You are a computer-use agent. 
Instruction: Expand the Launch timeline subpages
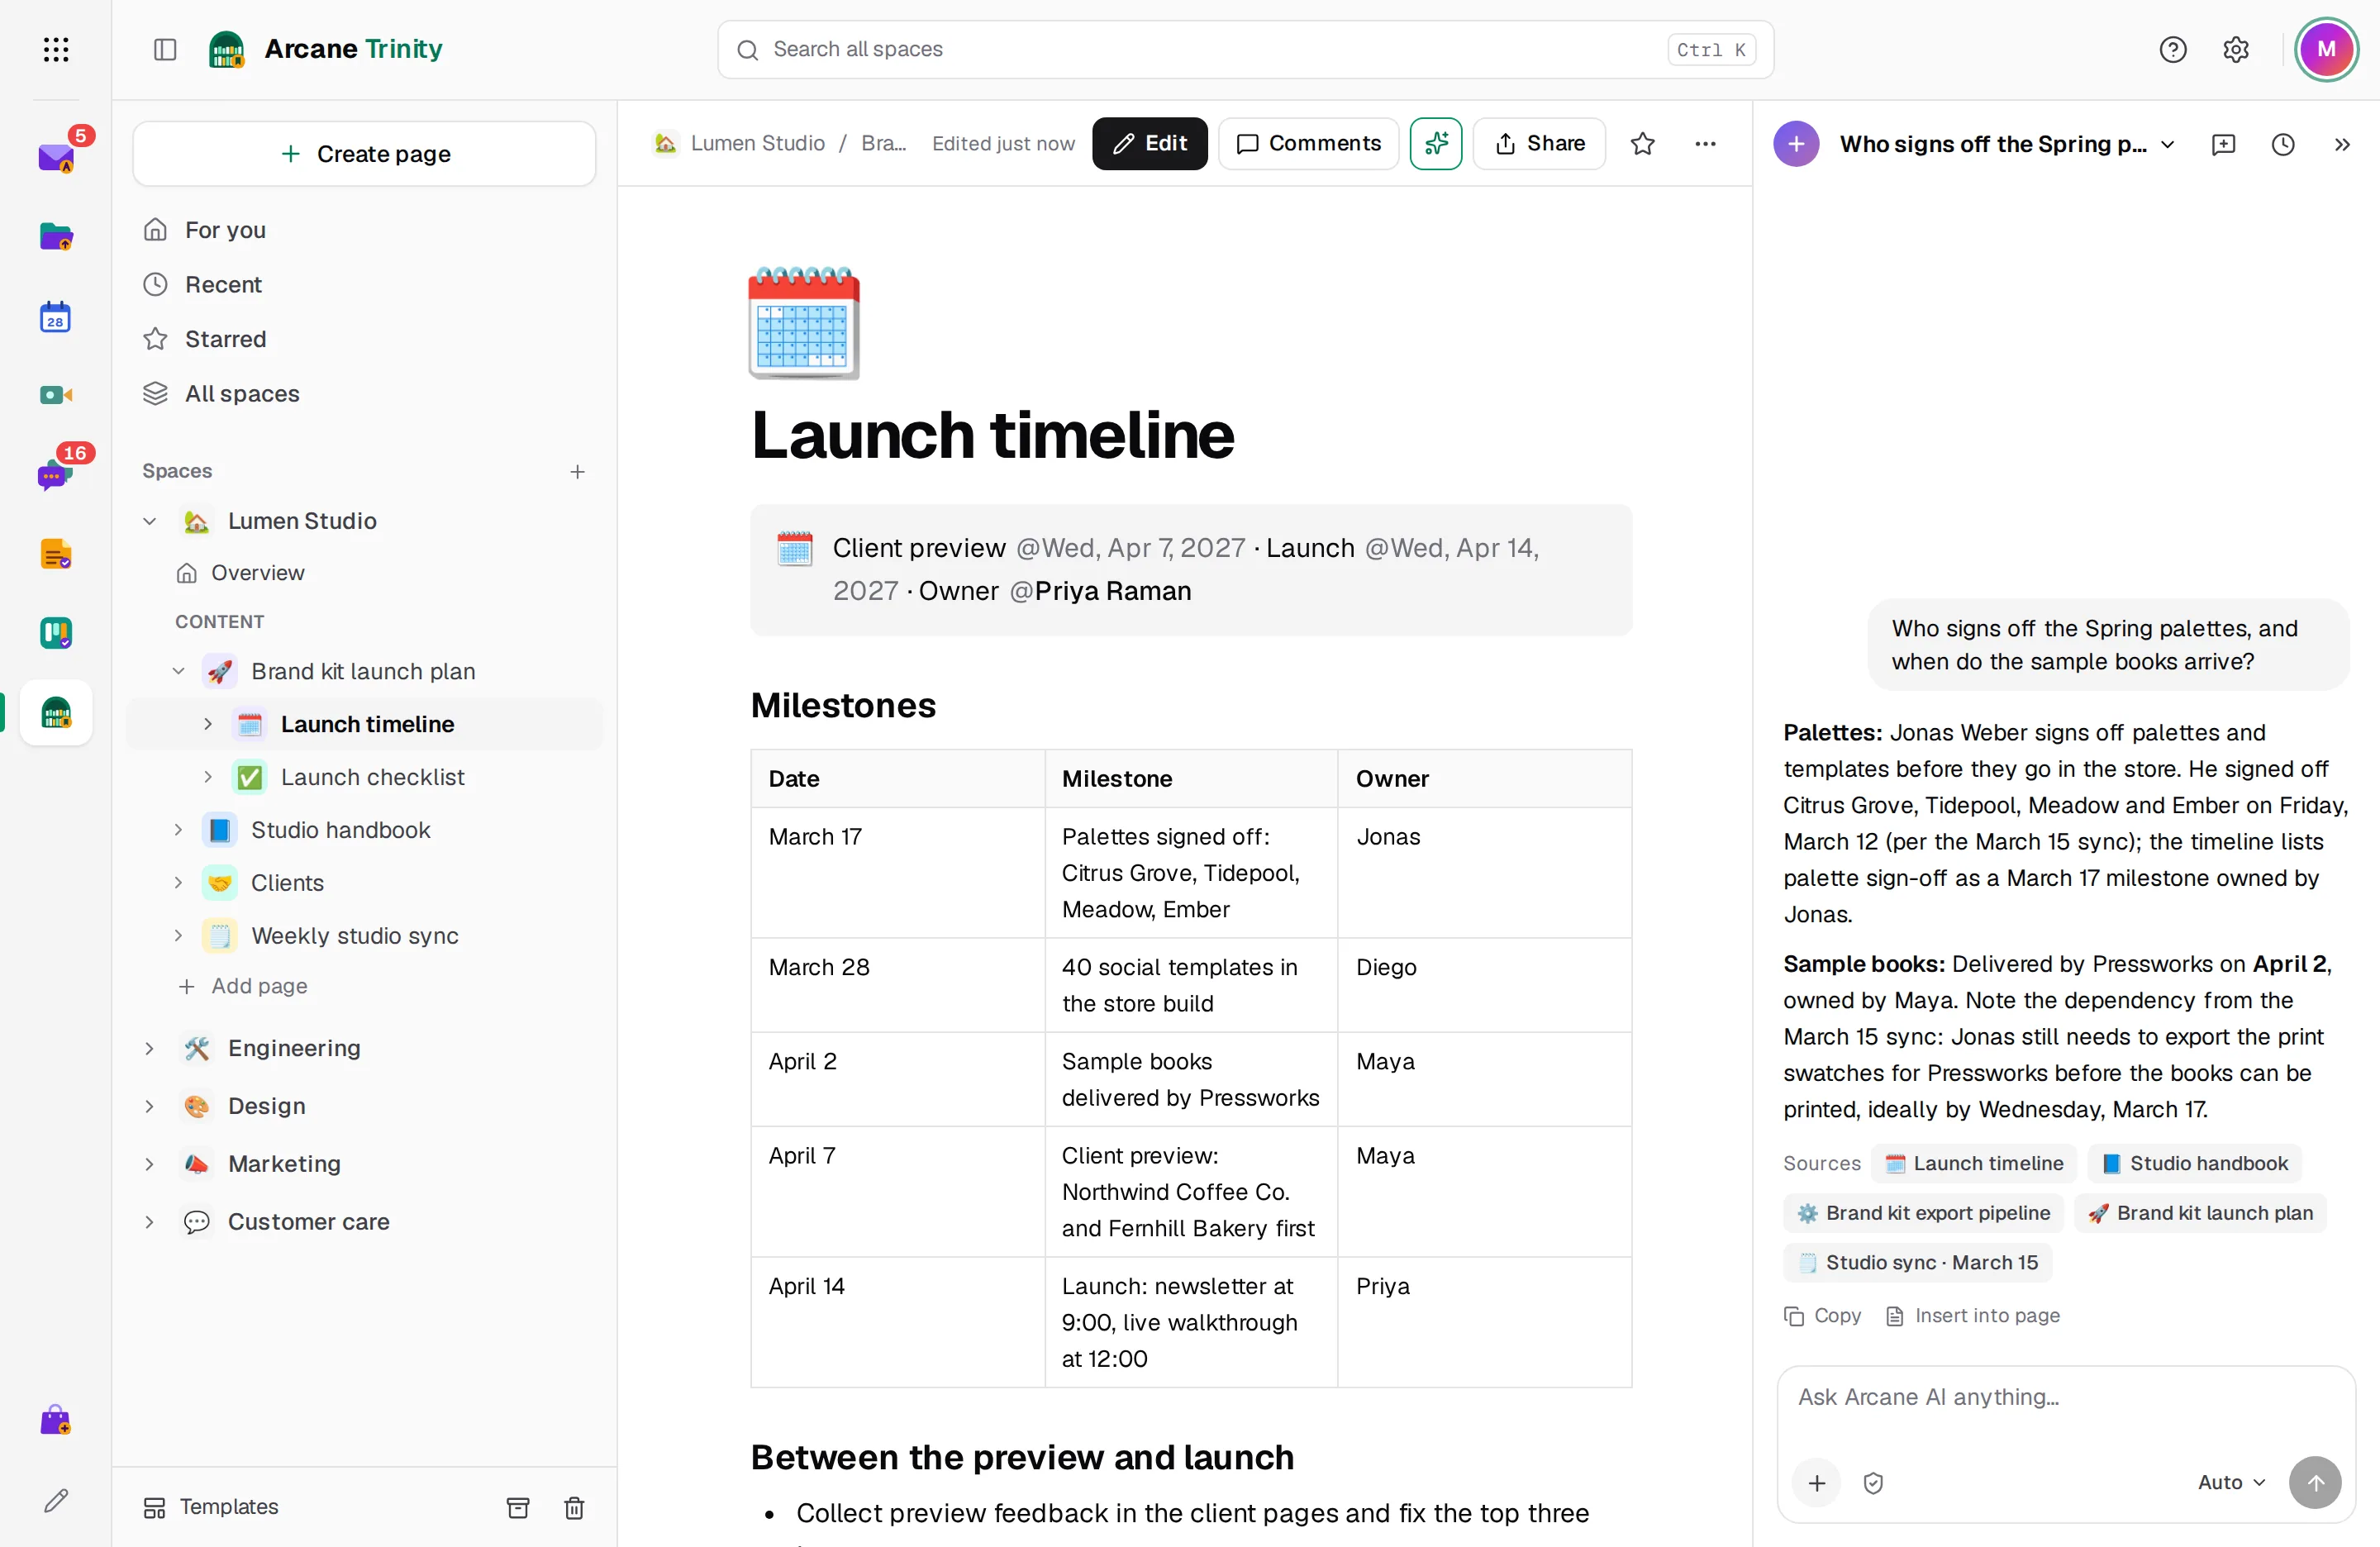[x=207, y=724]
